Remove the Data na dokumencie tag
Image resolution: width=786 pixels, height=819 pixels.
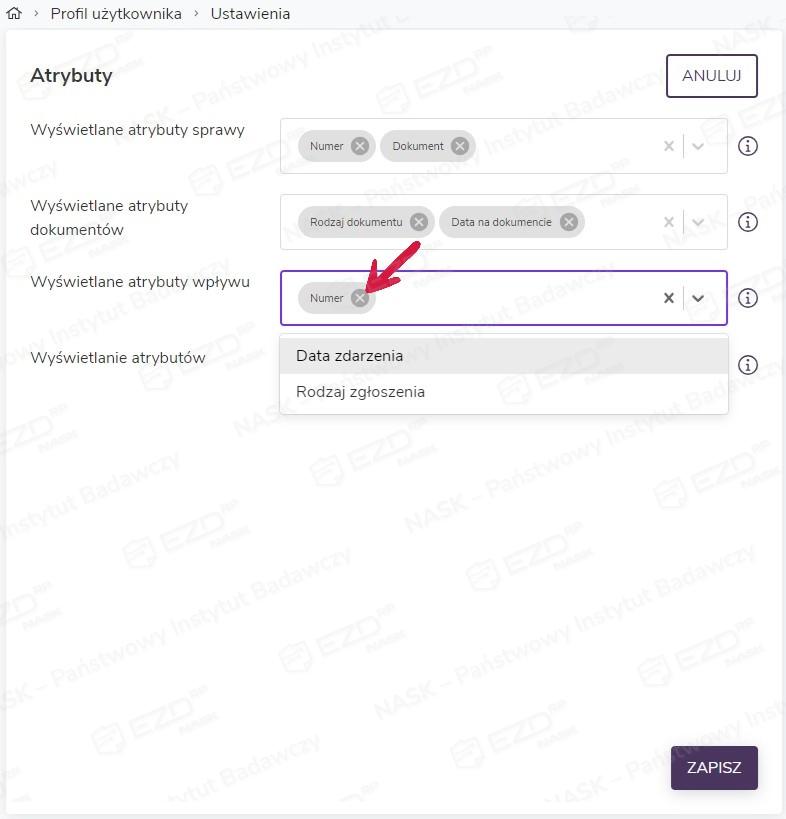568,222
